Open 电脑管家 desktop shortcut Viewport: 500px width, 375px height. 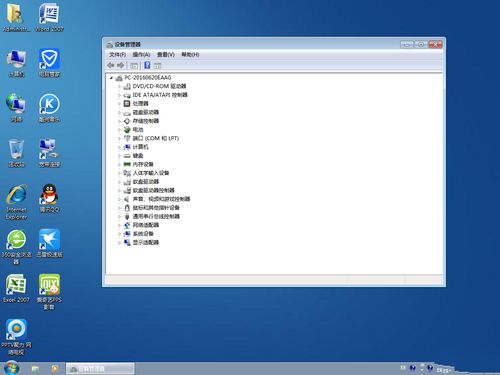pos(49,63)
